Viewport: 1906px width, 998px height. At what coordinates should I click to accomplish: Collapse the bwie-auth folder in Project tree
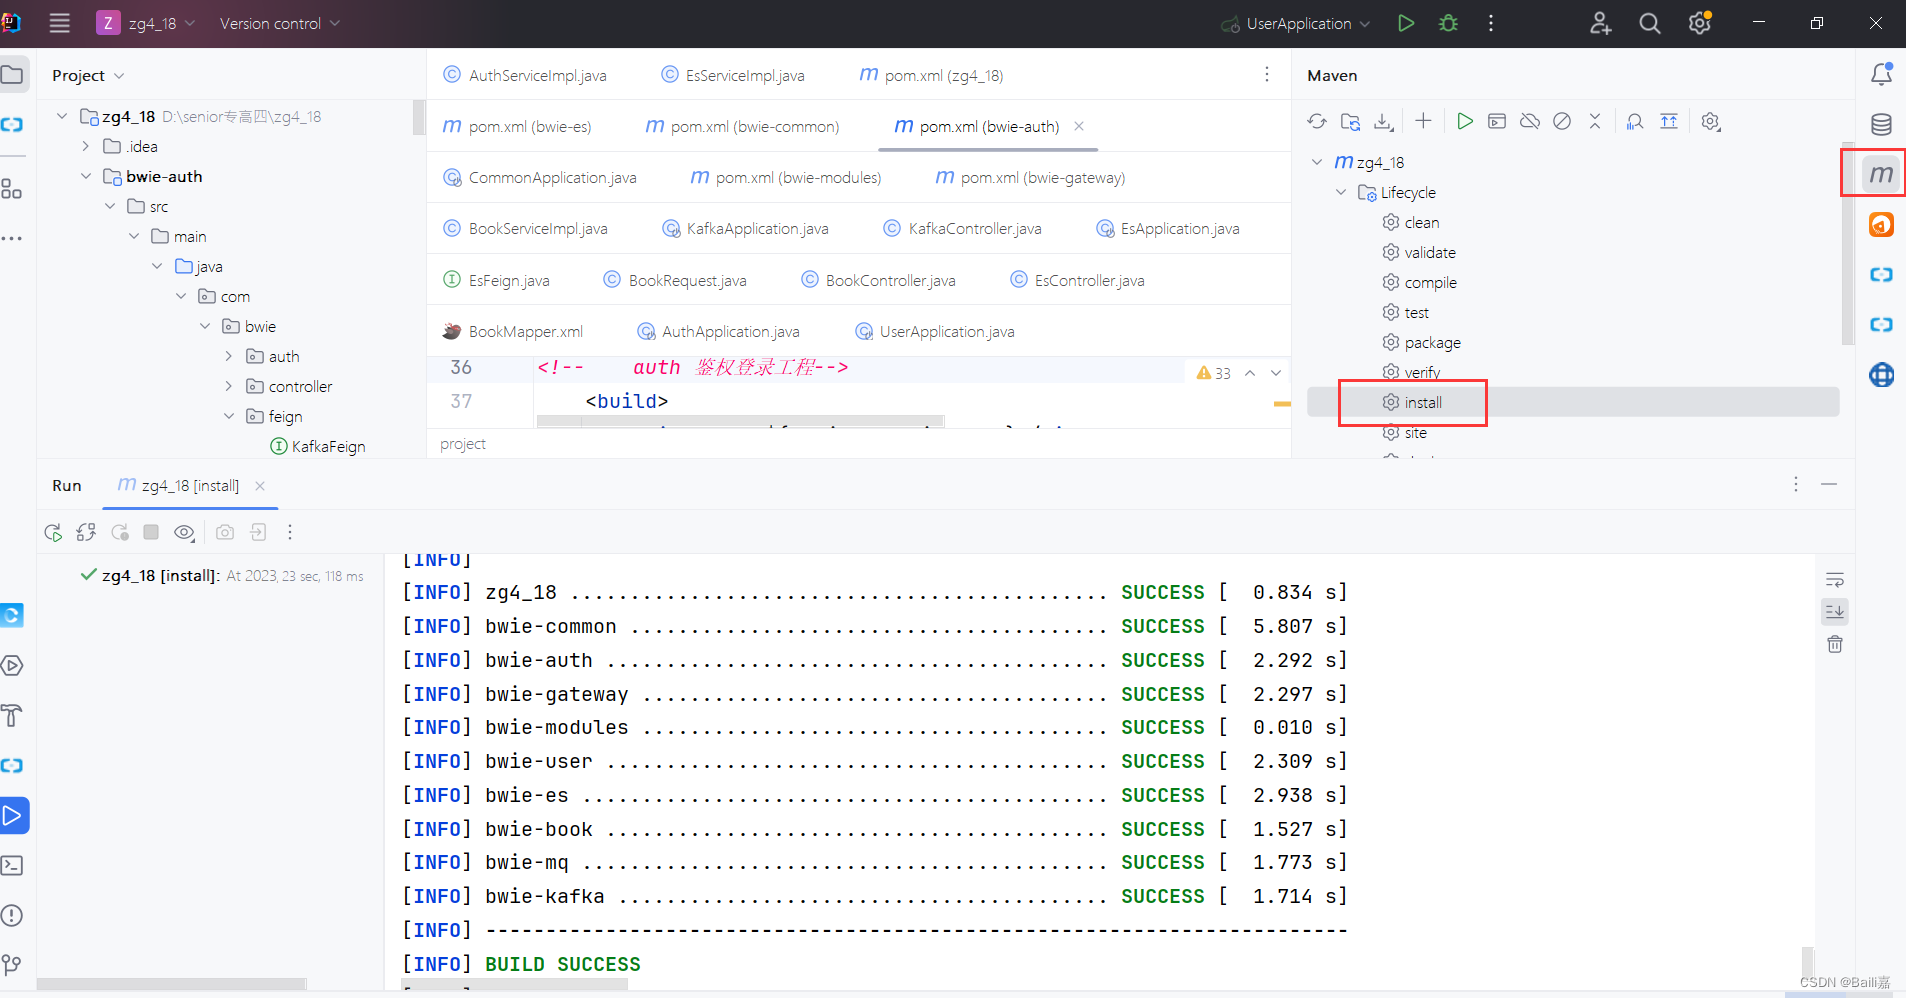pos(86,176)
